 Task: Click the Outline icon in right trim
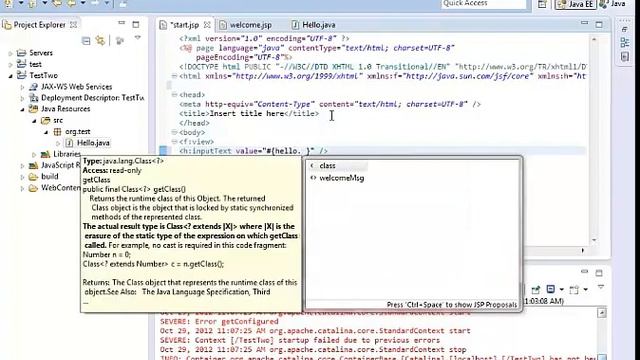[x=624, y=42]
